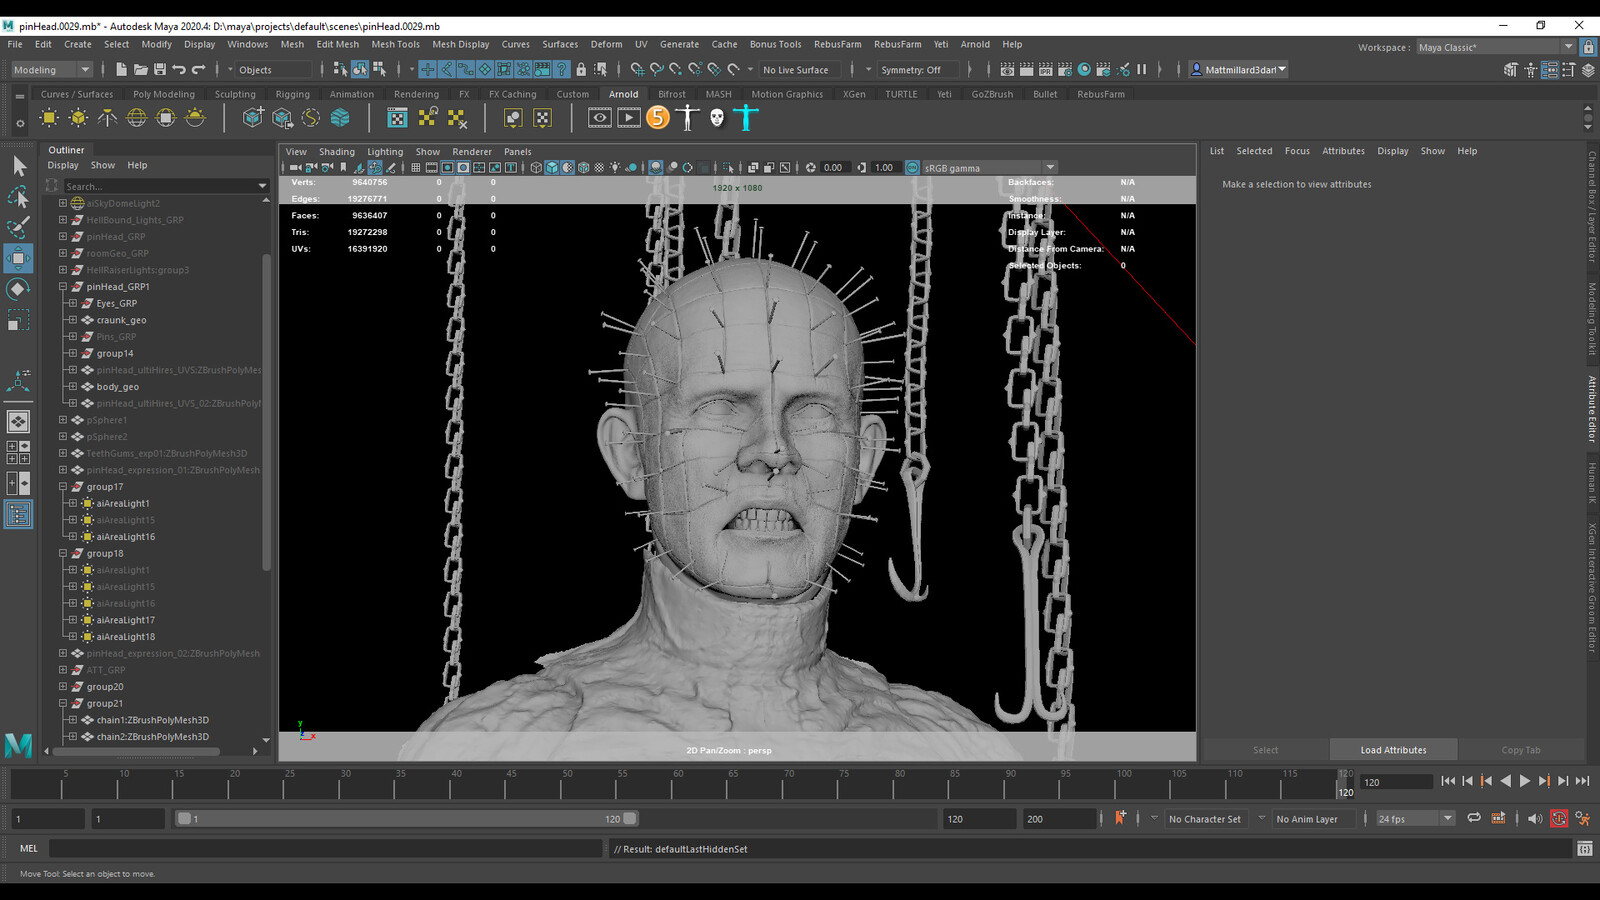Switch to the Rigging shelf tab
1600x900 pixels.
point(292,94)
